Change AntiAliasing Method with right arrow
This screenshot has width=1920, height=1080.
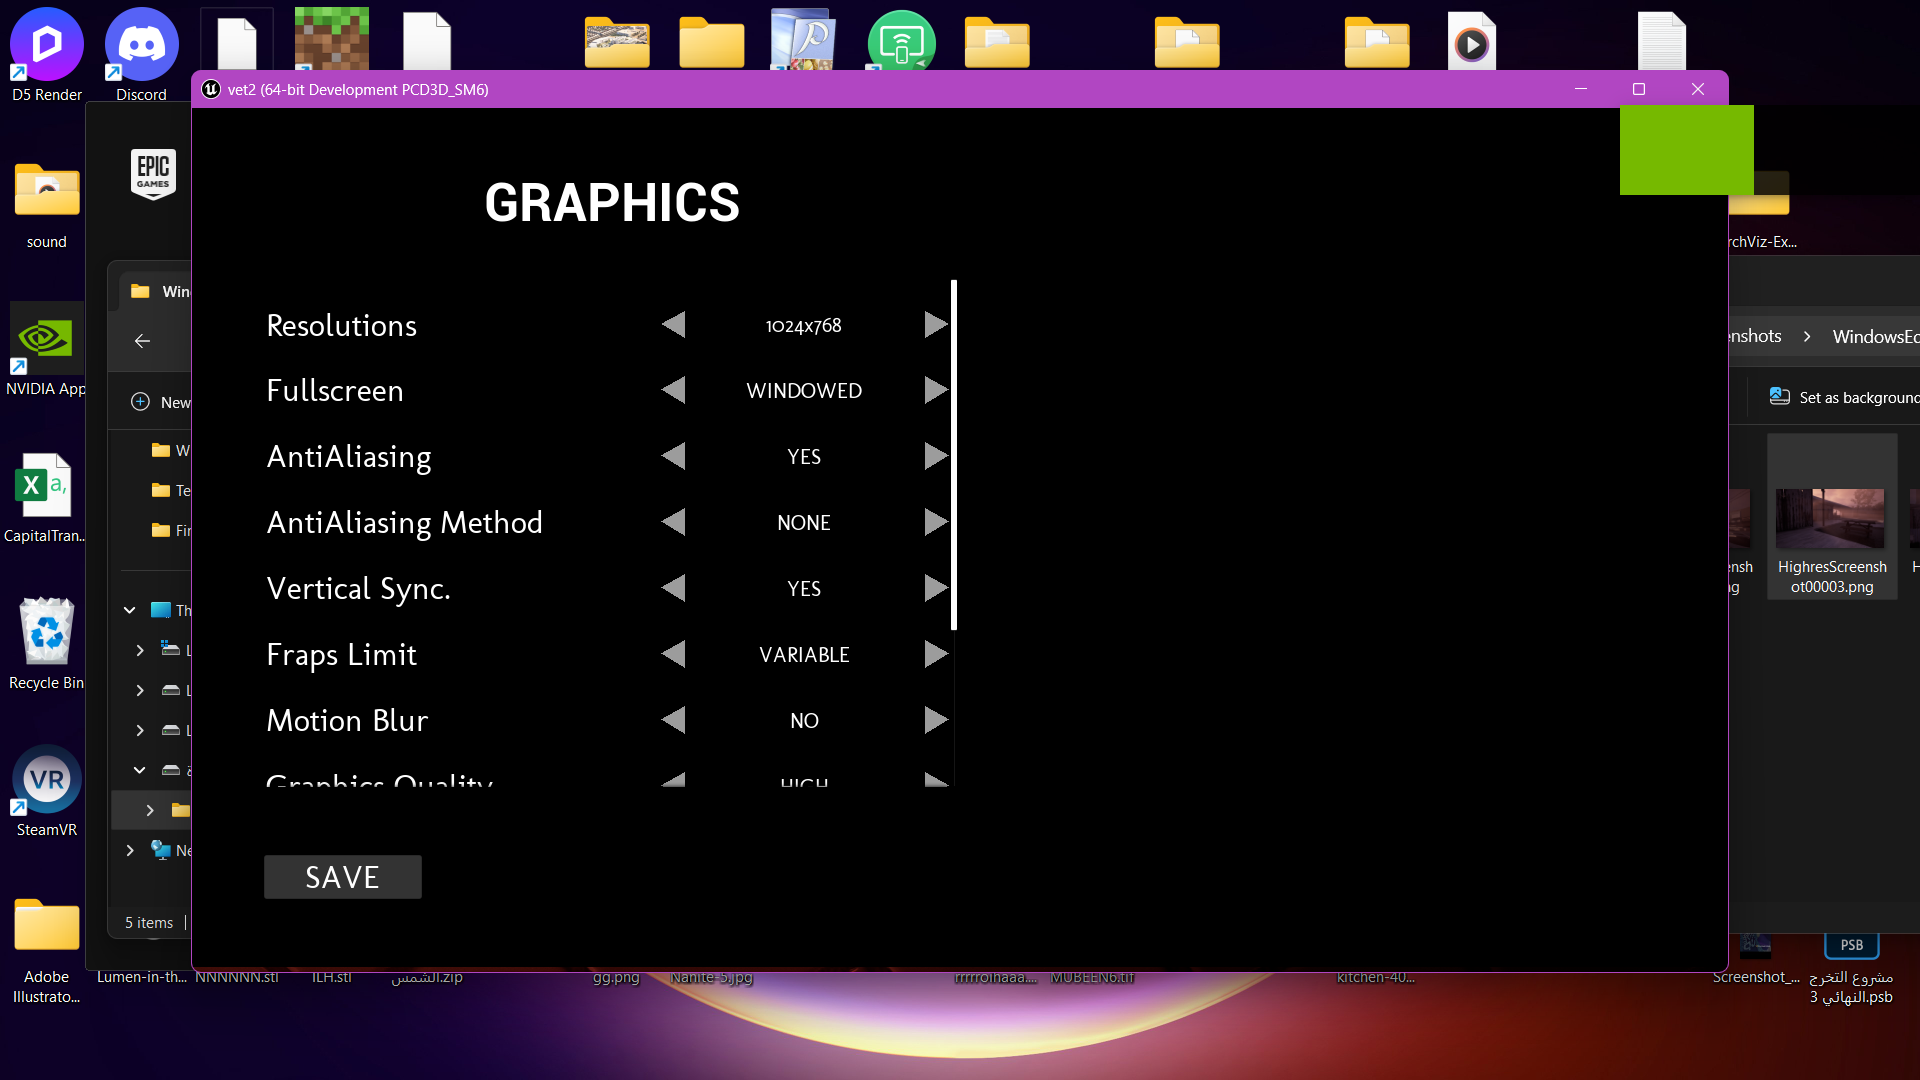click(935, 522)
